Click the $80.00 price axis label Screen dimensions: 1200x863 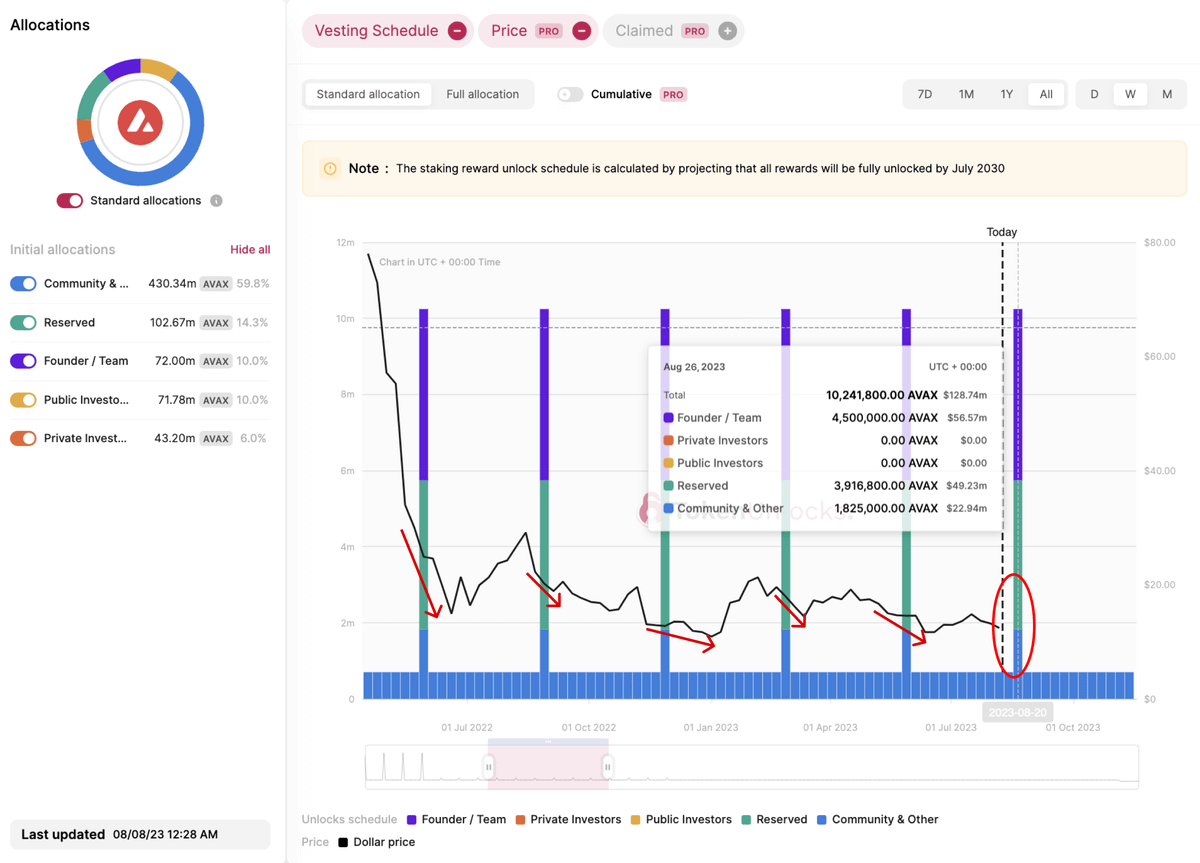[x=1160, y=243]
